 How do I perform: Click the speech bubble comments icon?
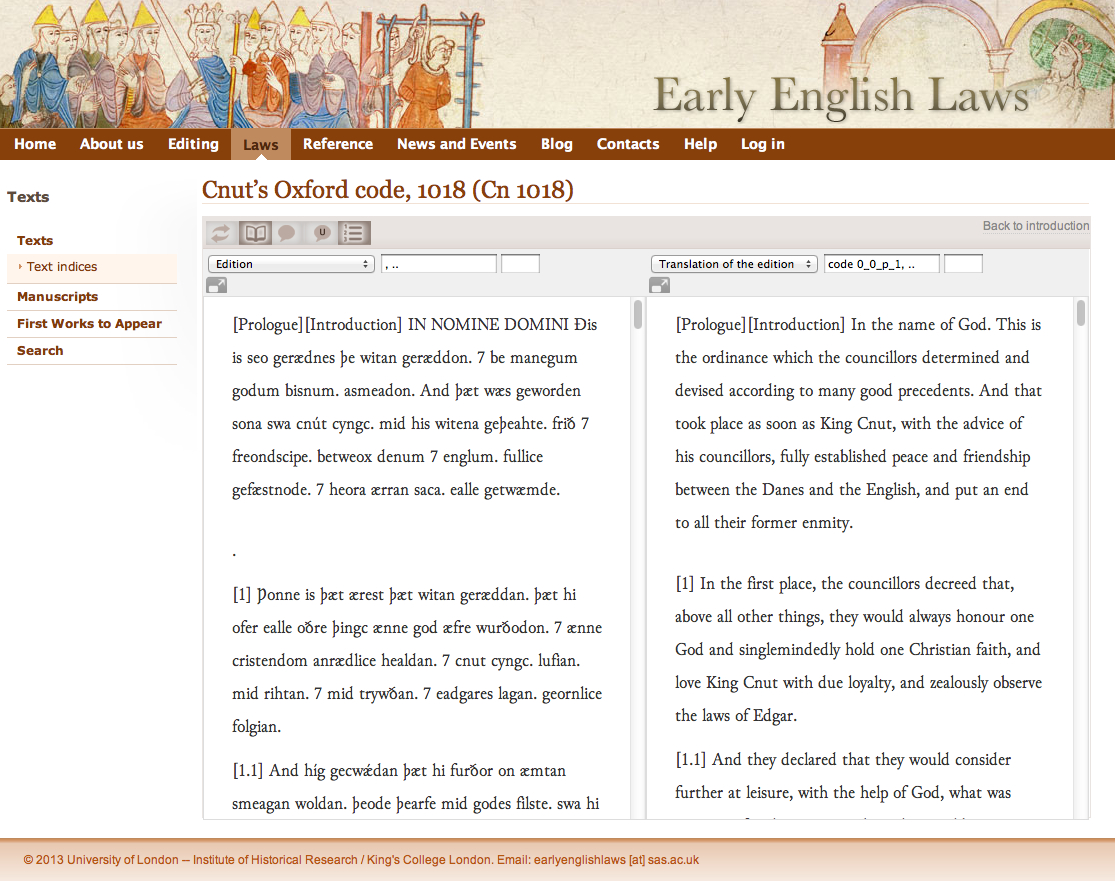click(x=287, y=233)
